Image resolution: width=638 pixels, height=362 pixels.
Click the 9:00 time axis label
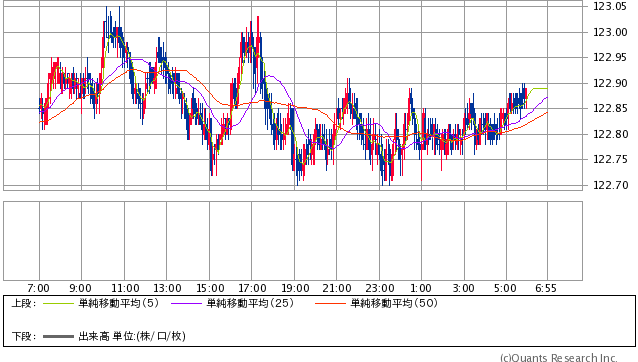[80, 288]
